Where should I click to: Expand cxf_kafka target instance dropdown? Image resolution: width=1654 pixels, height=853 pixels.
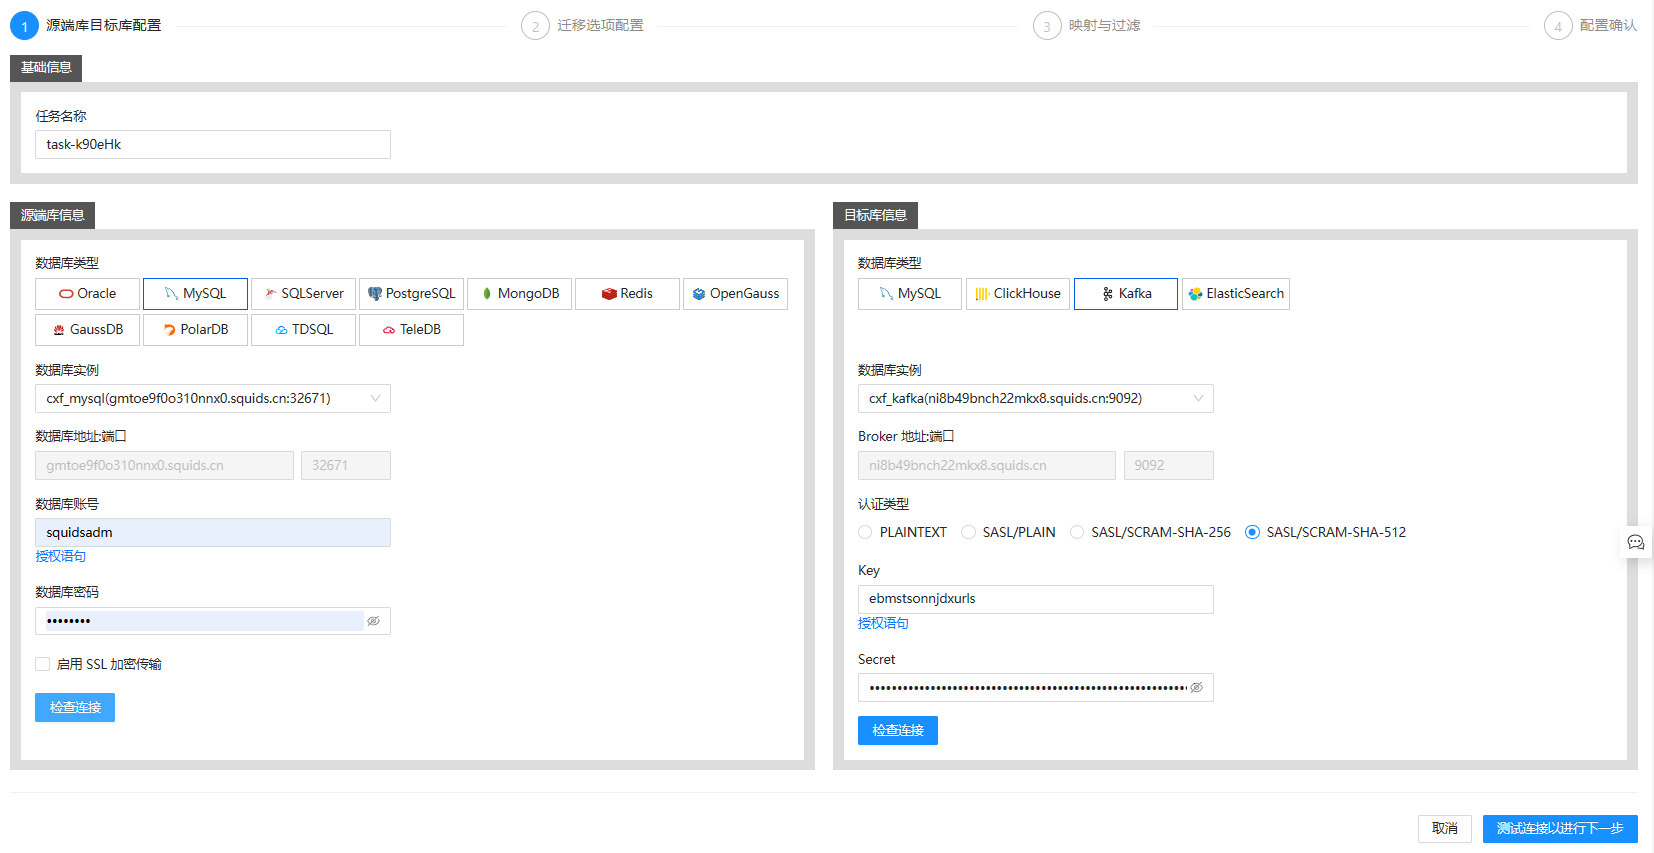[x=1036, y=399]
